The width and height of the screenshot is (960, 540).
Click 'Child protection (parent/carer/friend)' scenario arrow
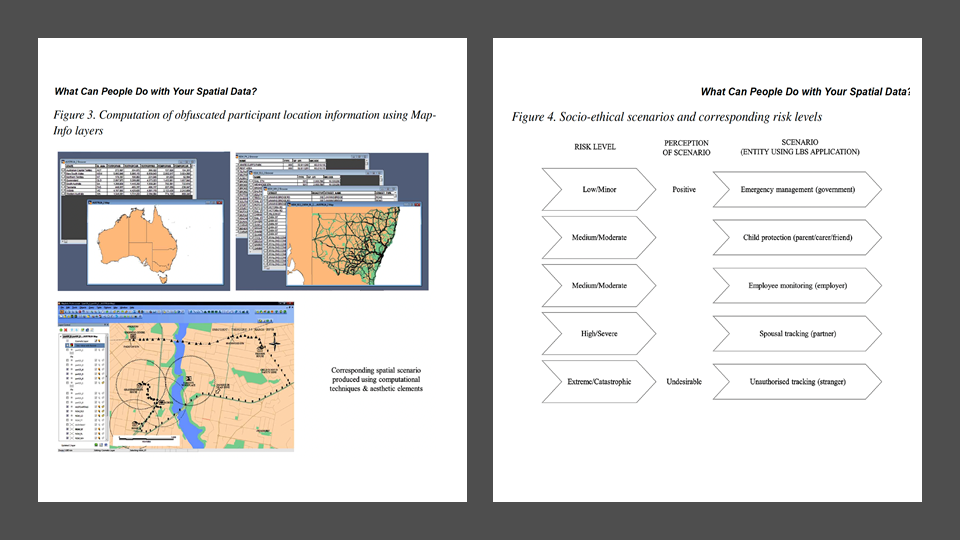[x=797, y=238]
